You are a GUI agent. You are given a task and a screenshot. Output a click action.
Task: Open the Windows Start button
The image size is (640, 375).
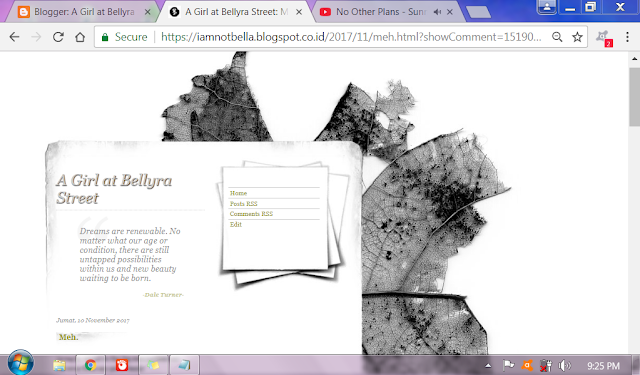click(x=20, y=363)
